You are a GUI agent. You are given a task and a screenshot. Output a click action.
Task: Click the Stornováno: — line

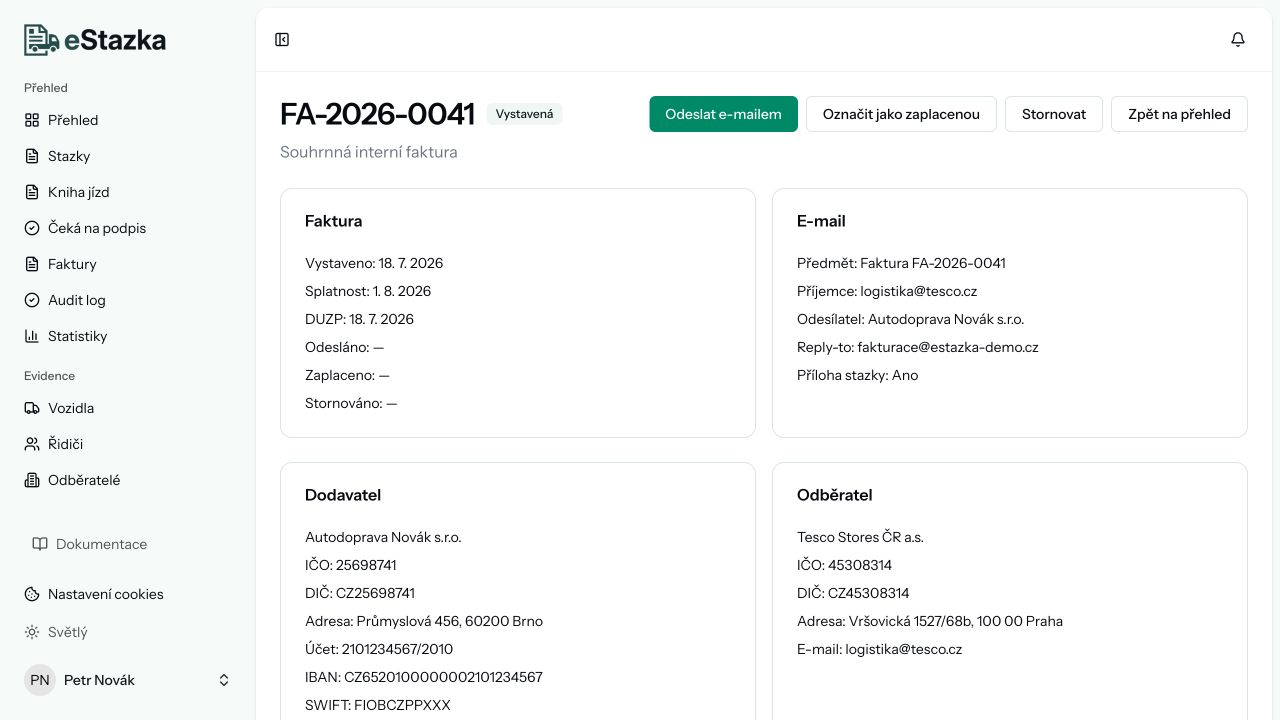(351, 403)
